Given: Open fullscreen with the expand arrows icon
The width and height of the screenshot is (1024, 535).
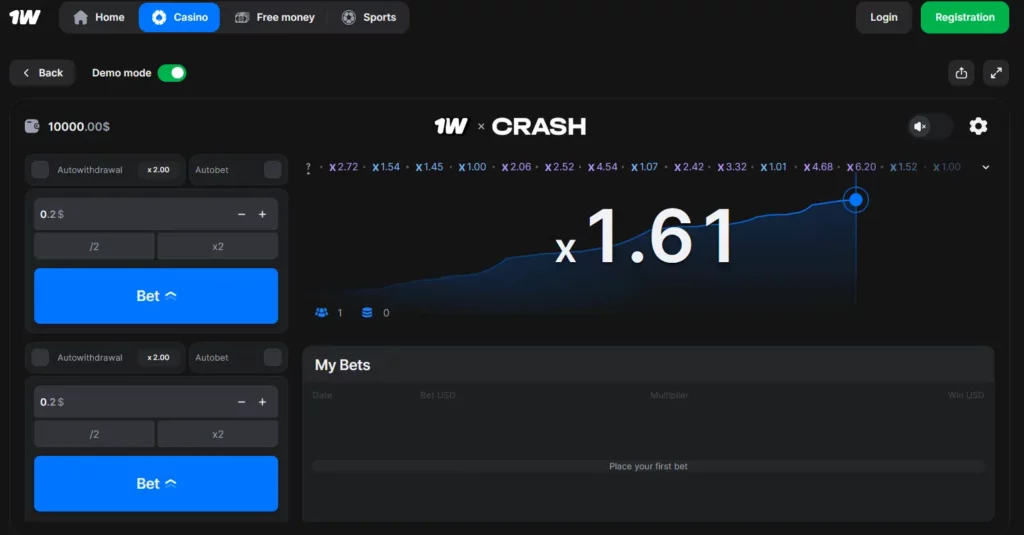Looking at the screenshot, I should tap(996, 73).
